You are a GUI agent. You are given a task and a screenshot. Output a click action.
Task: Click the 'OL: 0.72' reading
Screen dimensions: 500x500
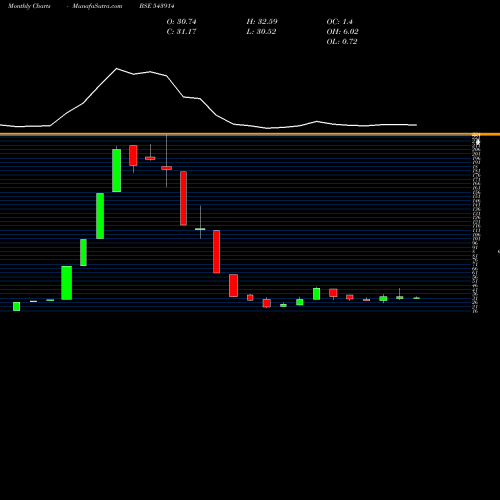[342, 42]
